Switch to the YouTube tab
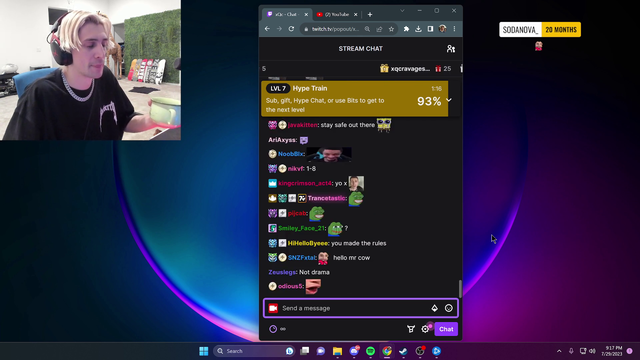Screen dimensions: 640x360 point(337,14)
